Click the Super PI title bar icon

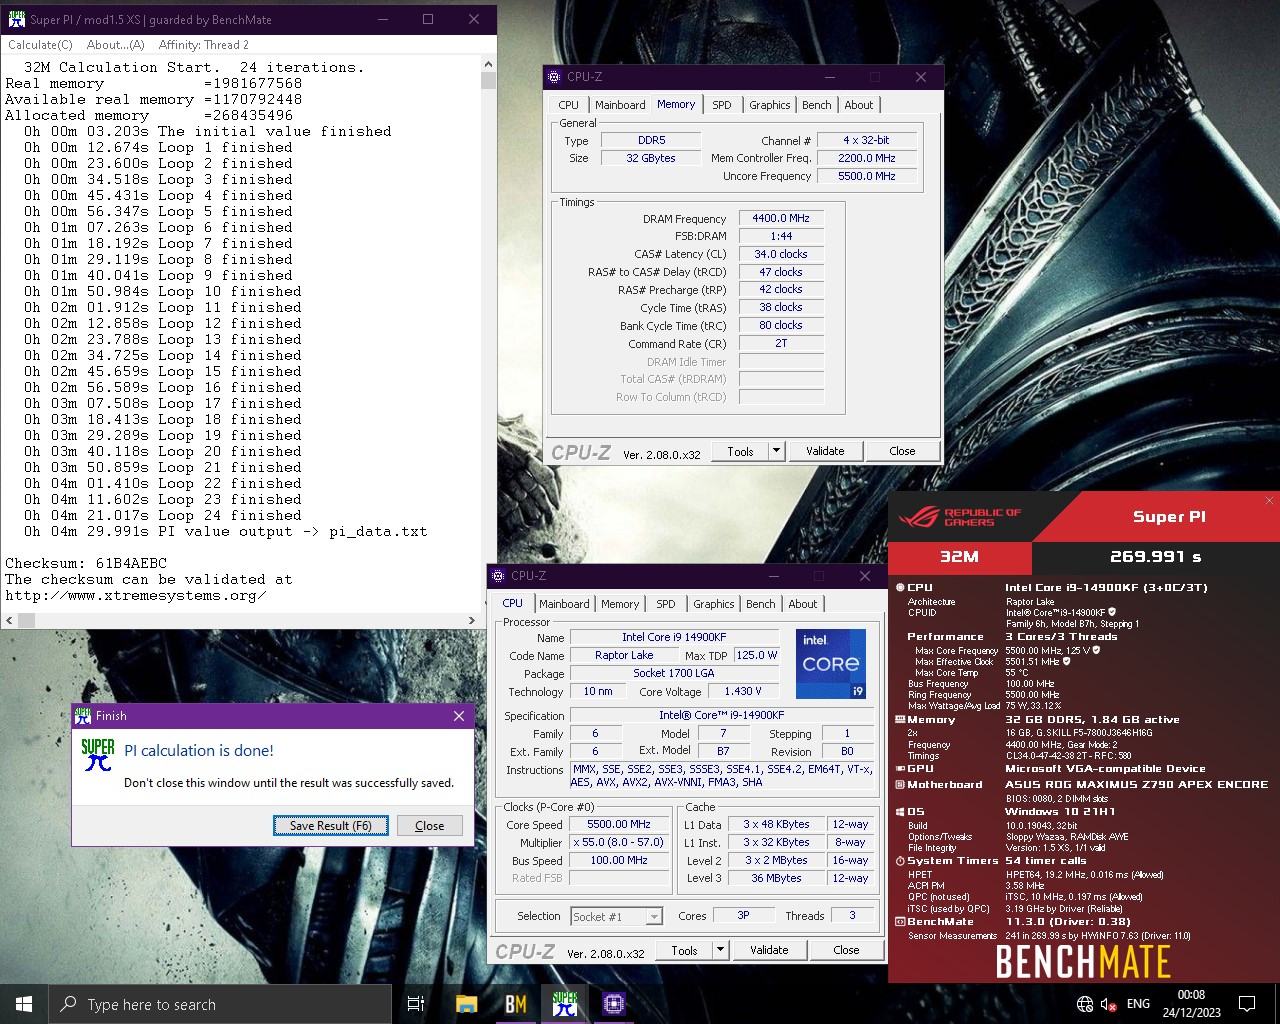[16, 19]
